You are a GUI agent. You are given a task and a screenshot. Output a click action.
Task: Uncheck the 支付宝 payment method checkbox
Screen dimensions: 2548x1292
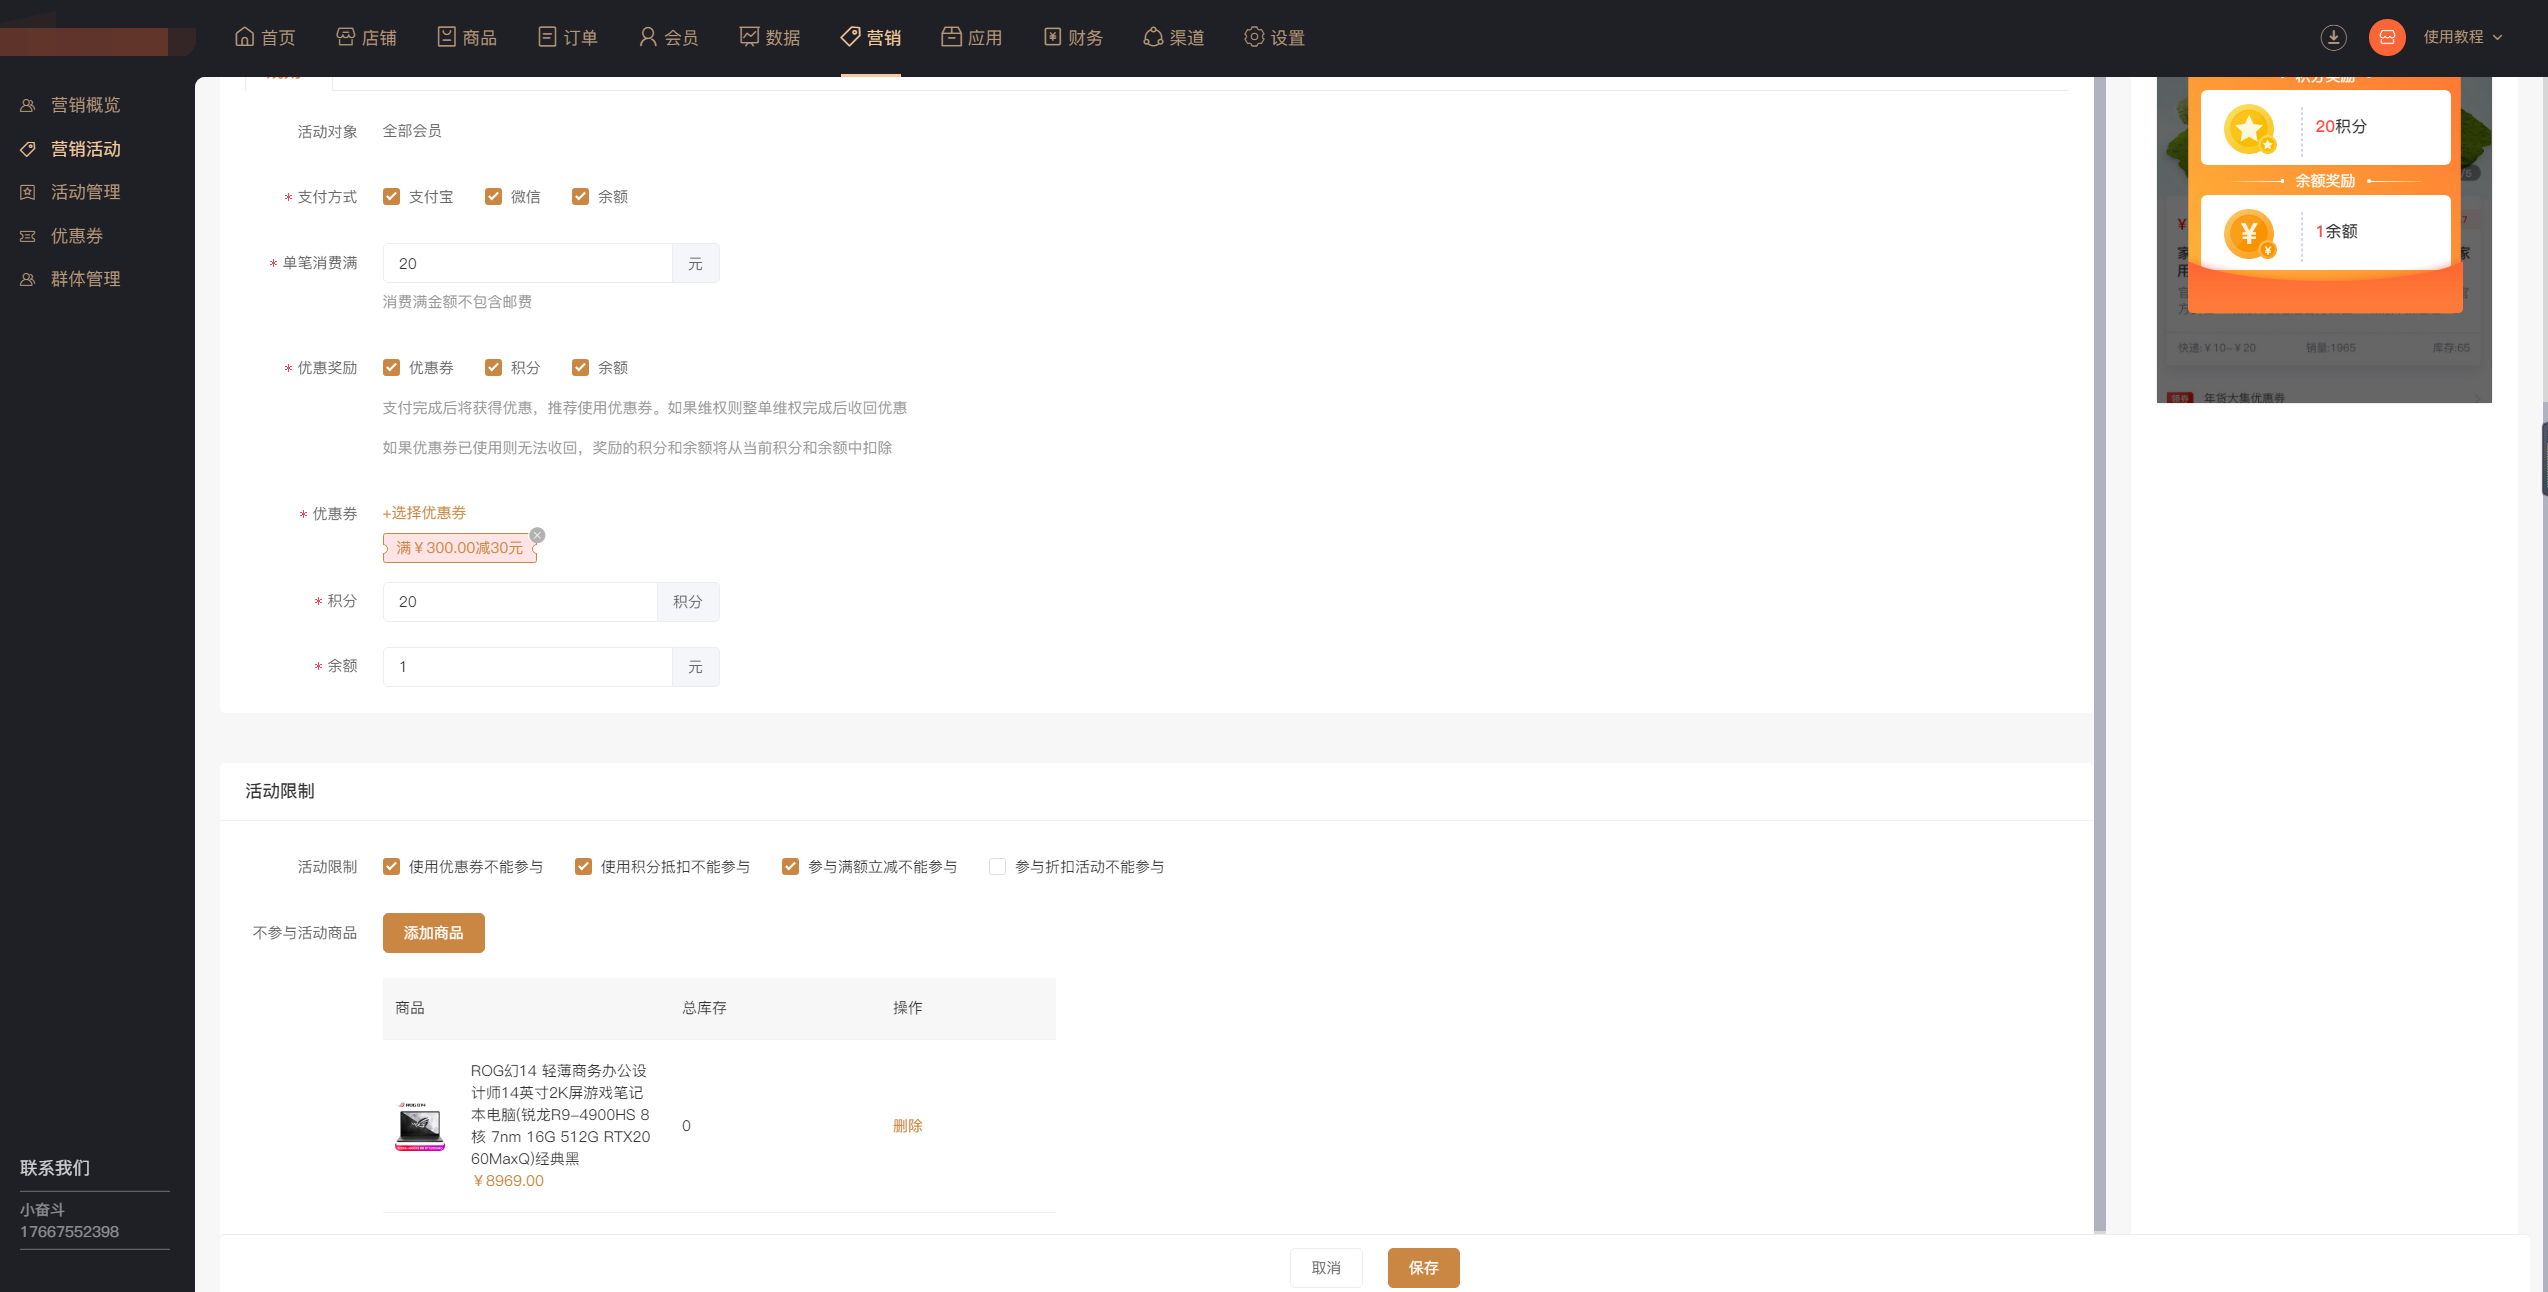pyautogui.click(x=392, y=197)
